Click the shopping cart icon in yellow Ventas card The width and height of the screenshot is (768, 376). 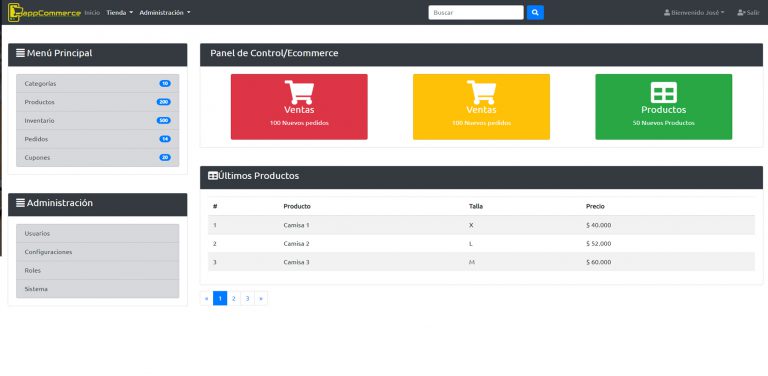click(x=481, y=92)
